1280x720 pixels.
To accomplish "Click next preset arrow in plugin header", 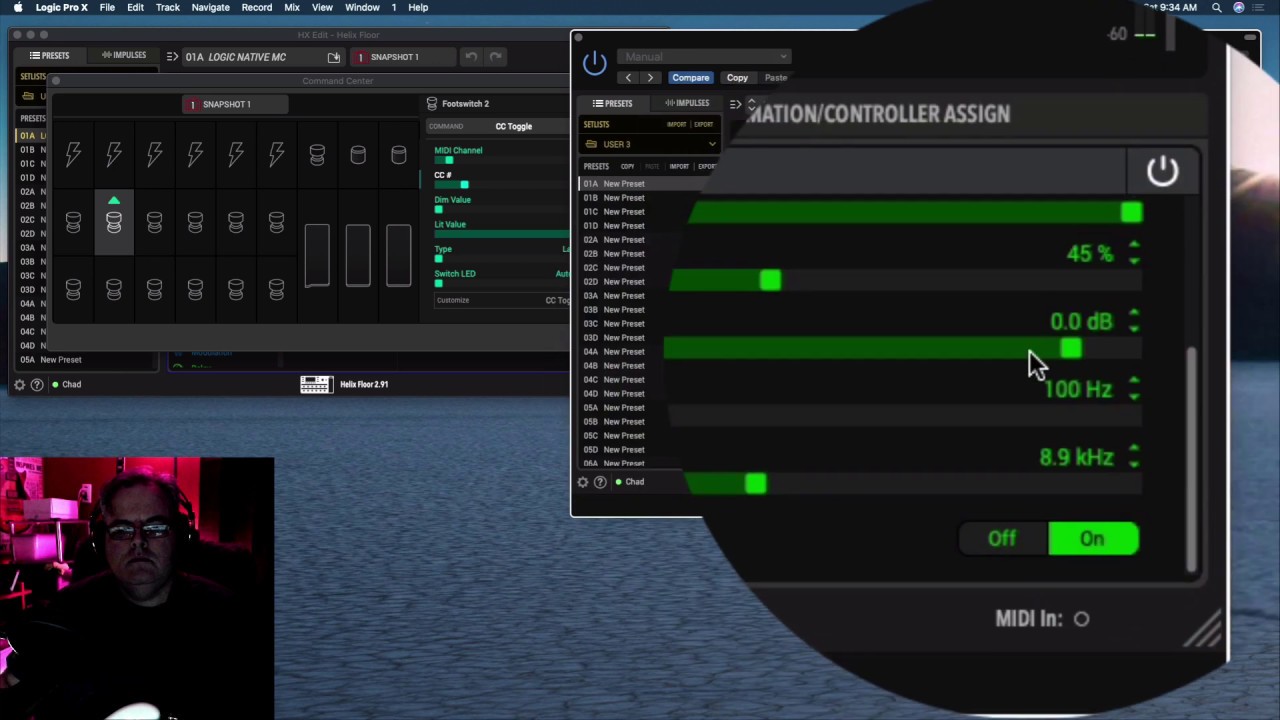I will point(650,78).
